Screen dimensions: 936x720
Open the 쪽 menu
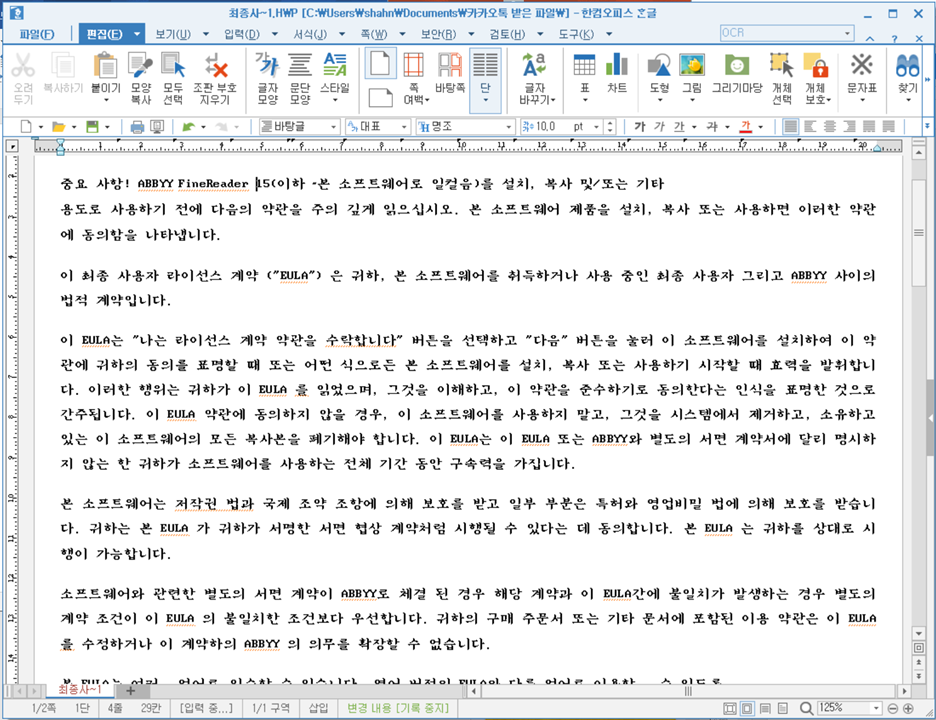[374, 35]
